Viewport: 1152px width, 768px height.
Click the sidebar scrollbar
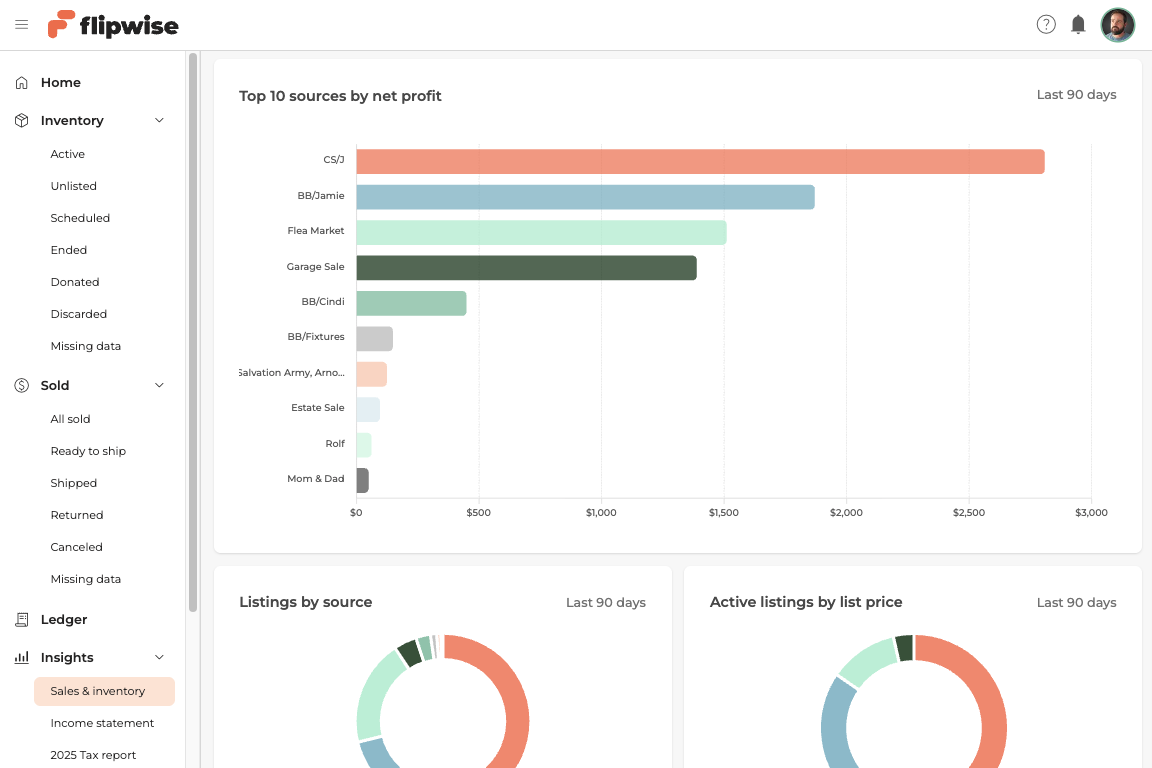tap(193, 332)
